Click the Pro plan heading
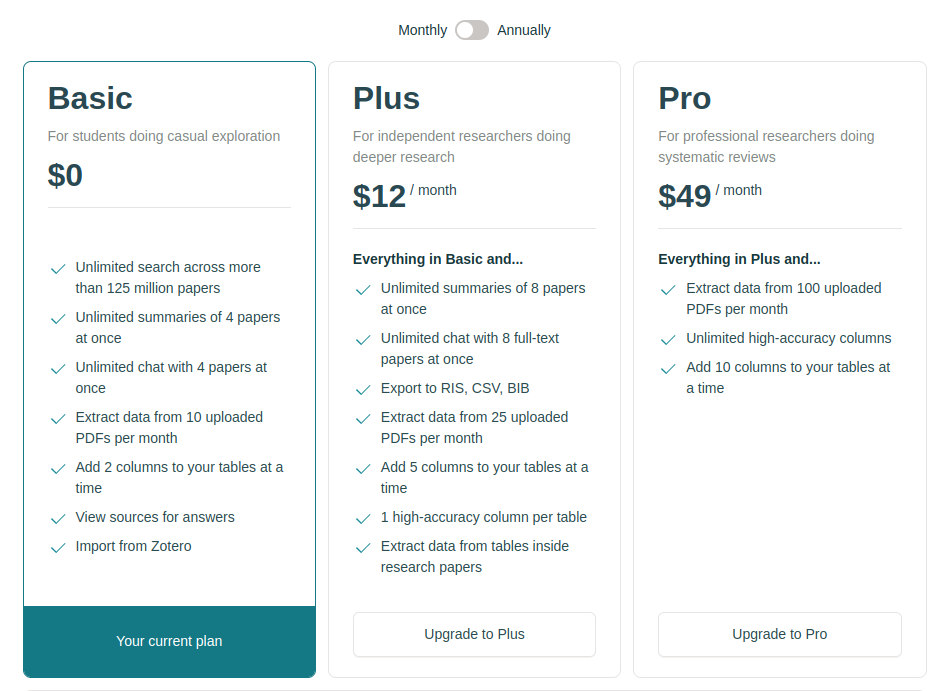Screen dimensions: 943x691 (684, 98)
